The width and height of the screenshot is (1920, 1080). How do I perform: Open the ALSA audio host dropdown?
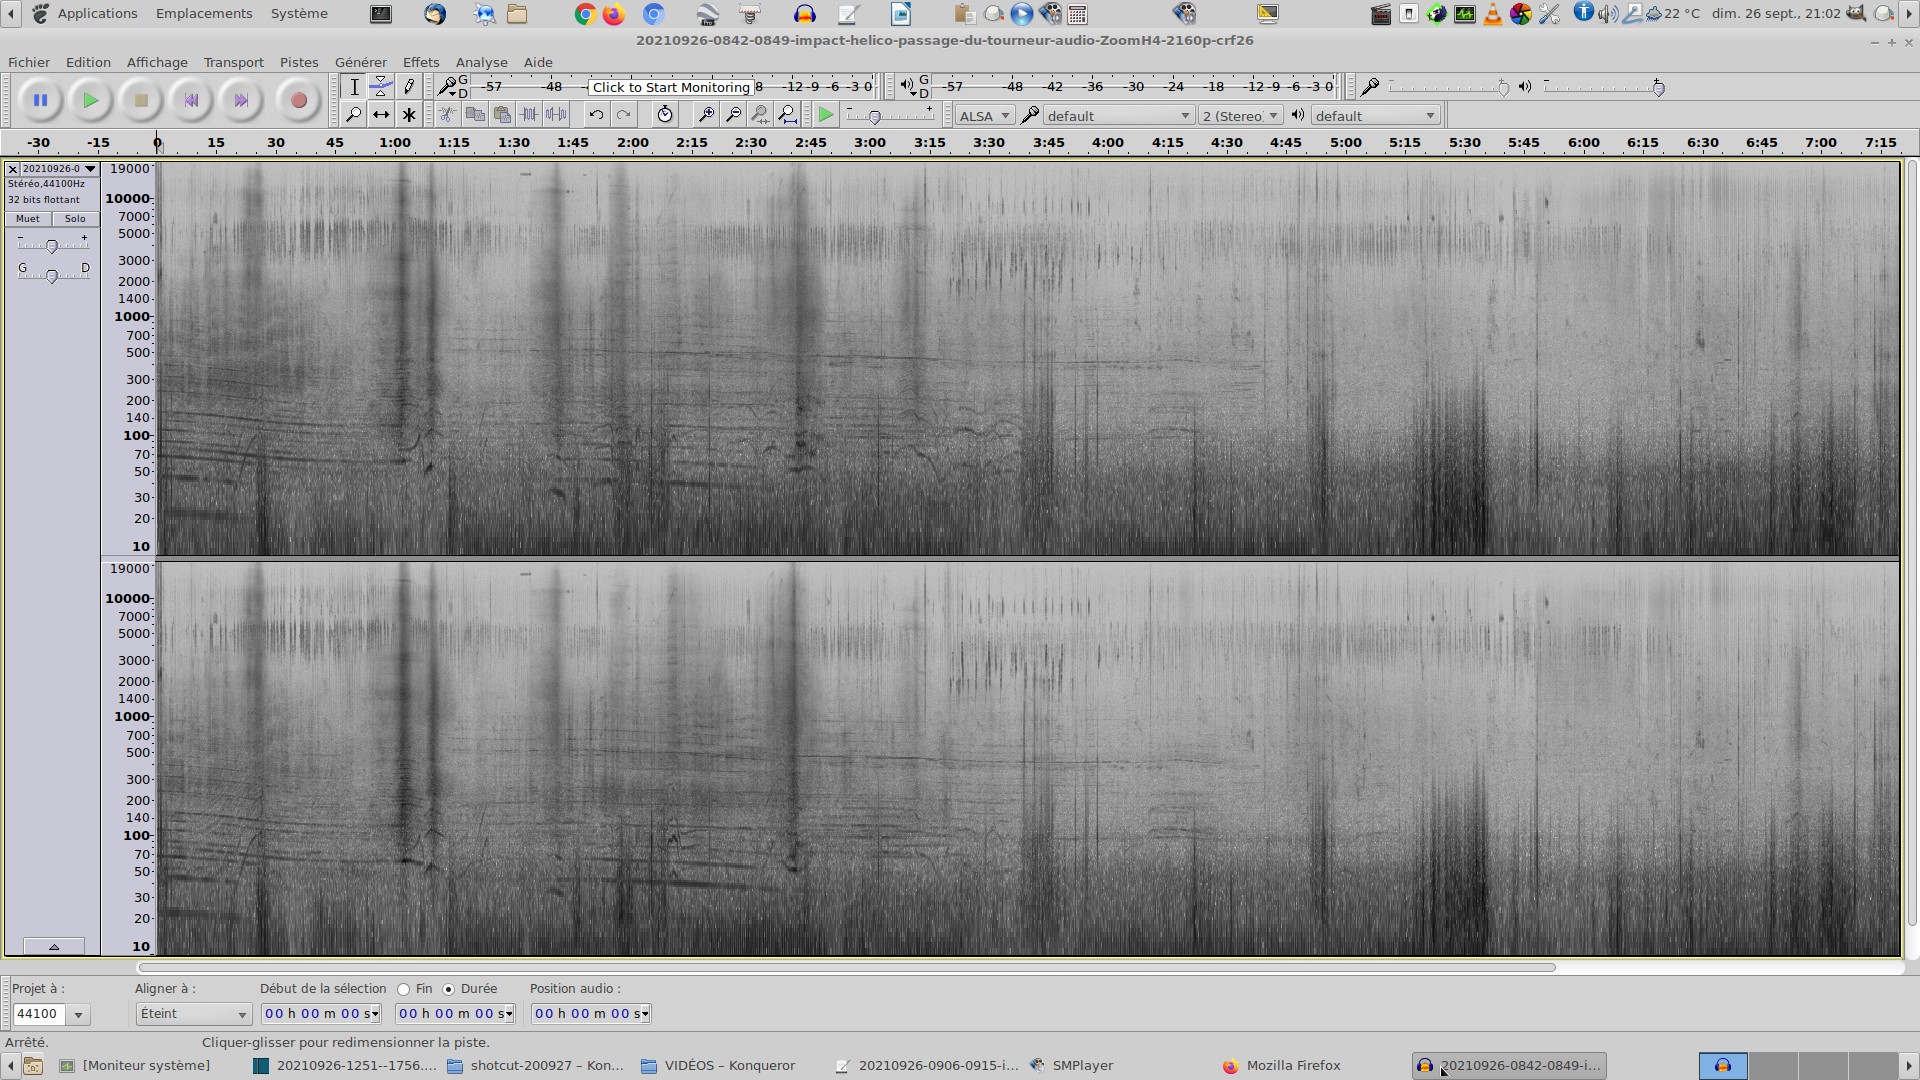pyautogui.click(x=984, y=116)
